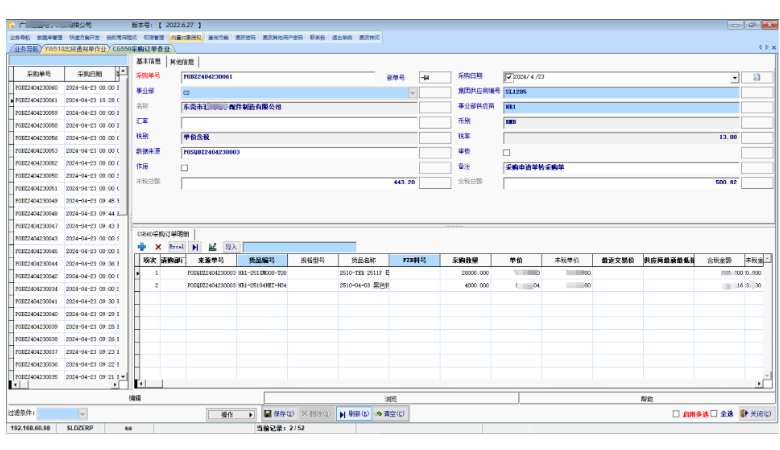Click the chart icon in detail toolbar
The image size is (780, 450).
[x=212, y=247]
